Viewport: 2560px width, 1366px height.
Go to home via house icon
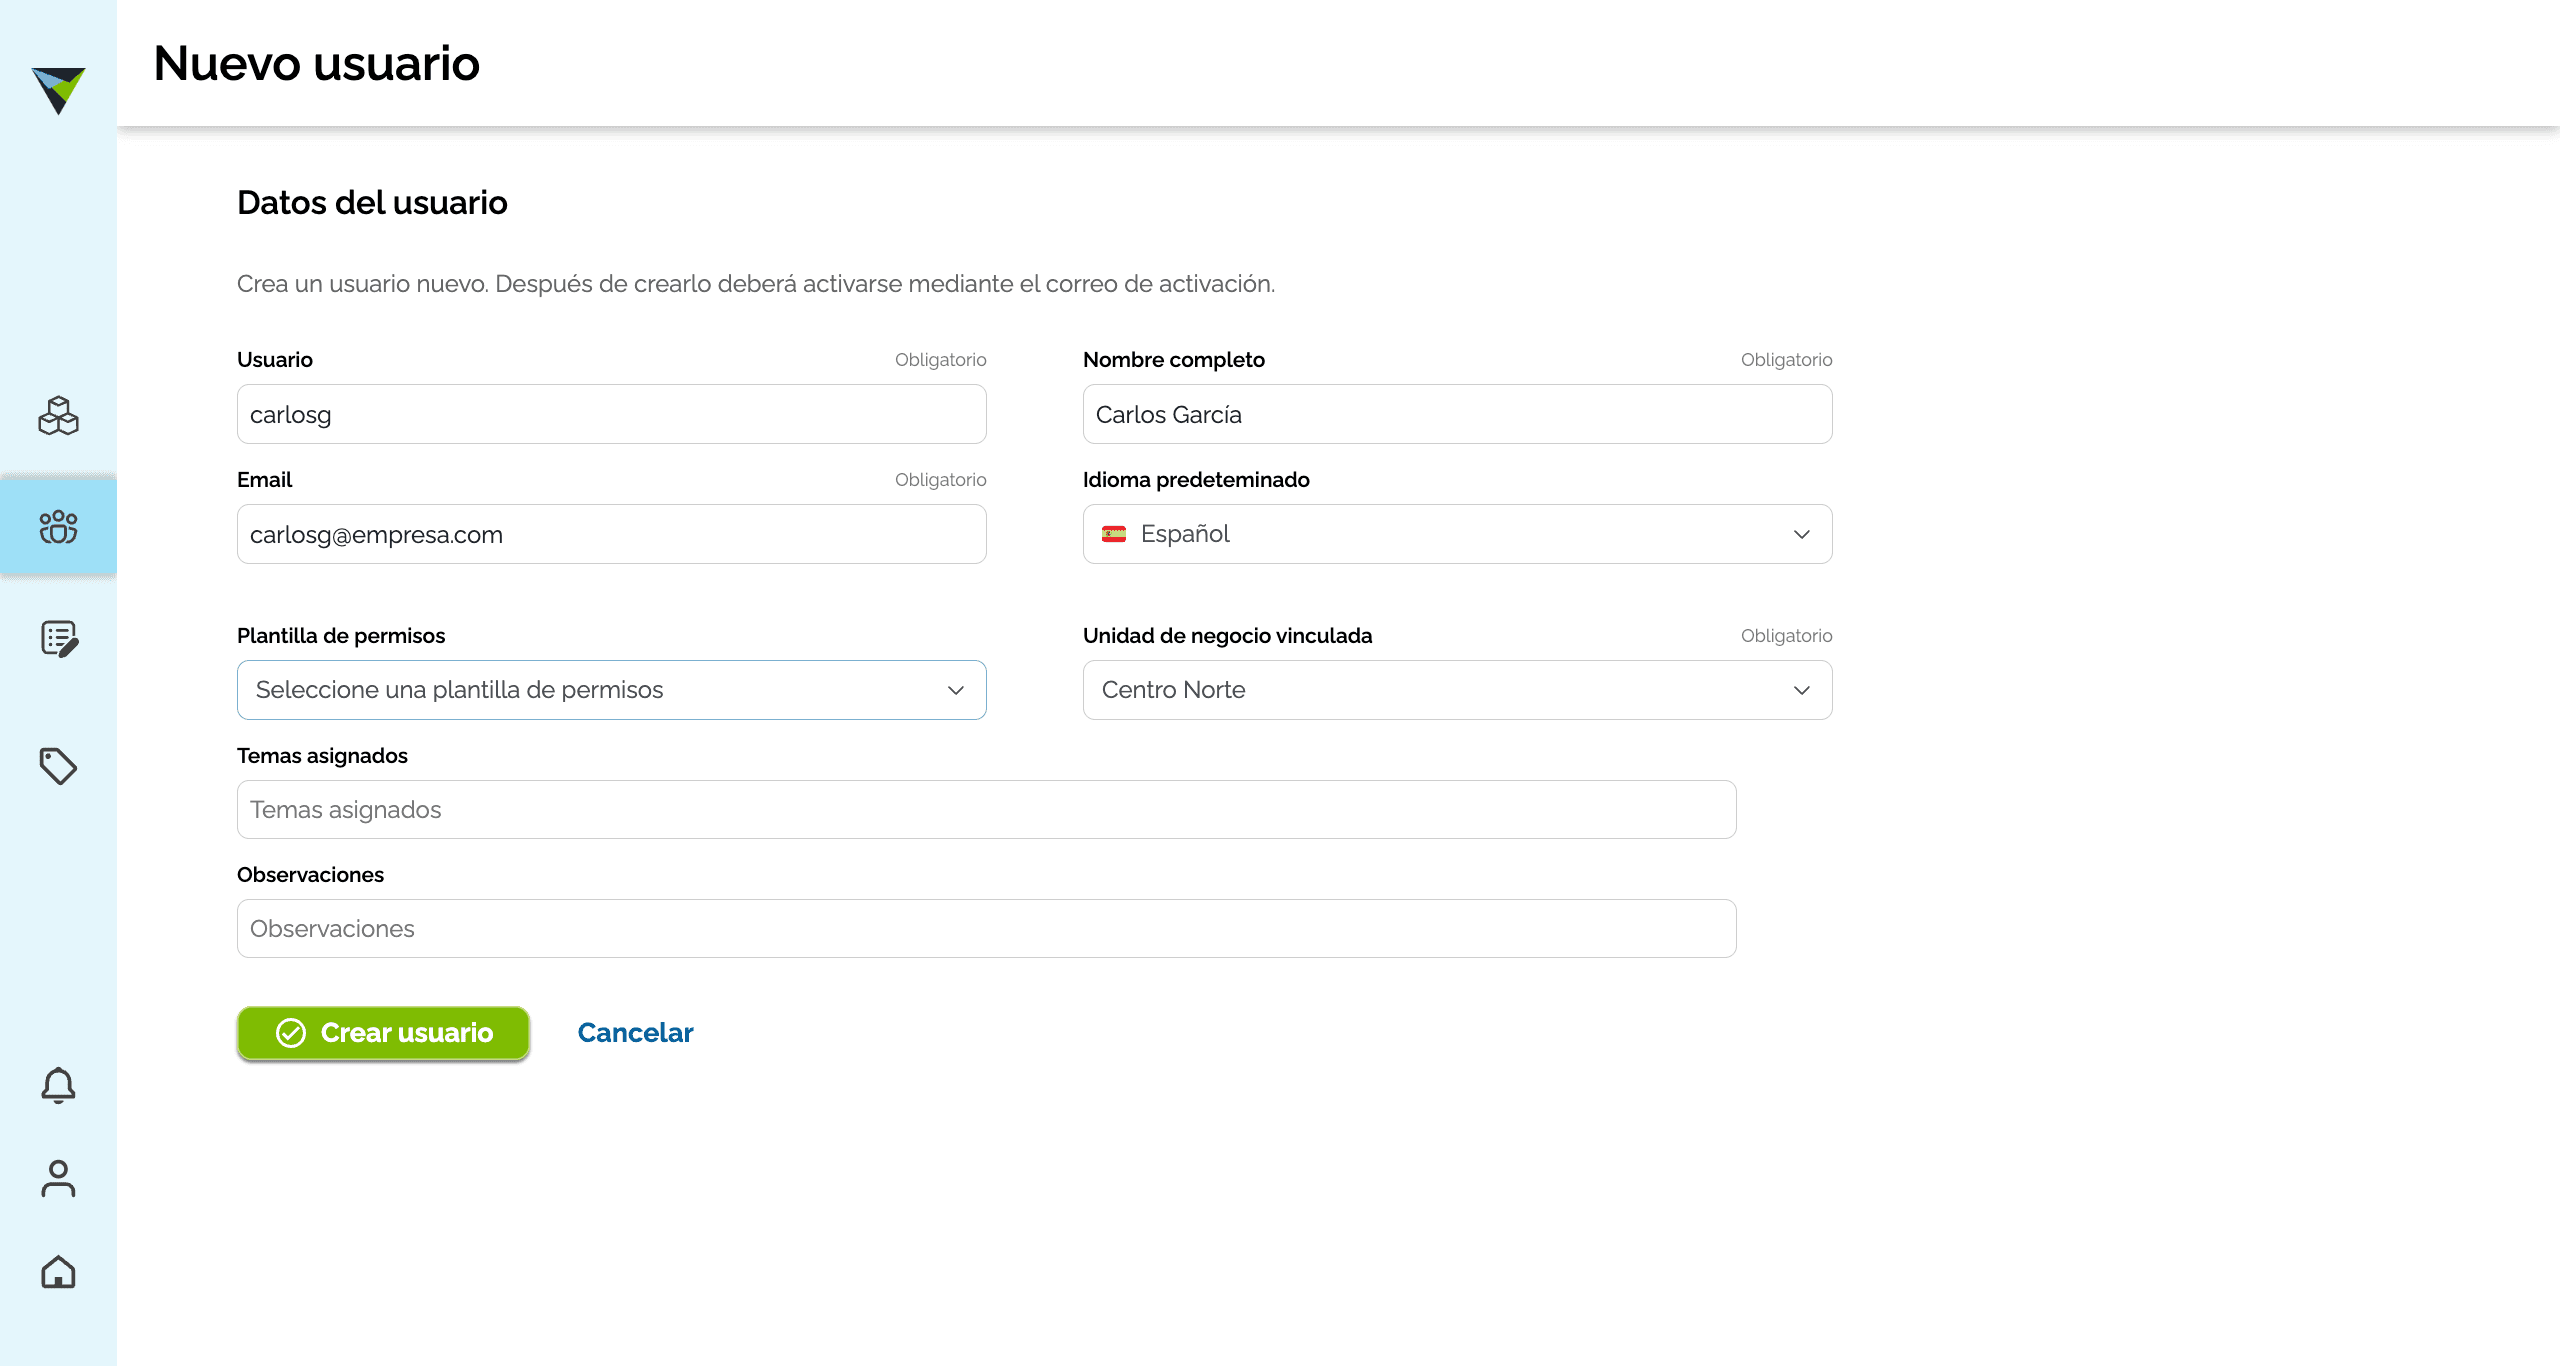pyautogui.click(x=58, y=1272)
